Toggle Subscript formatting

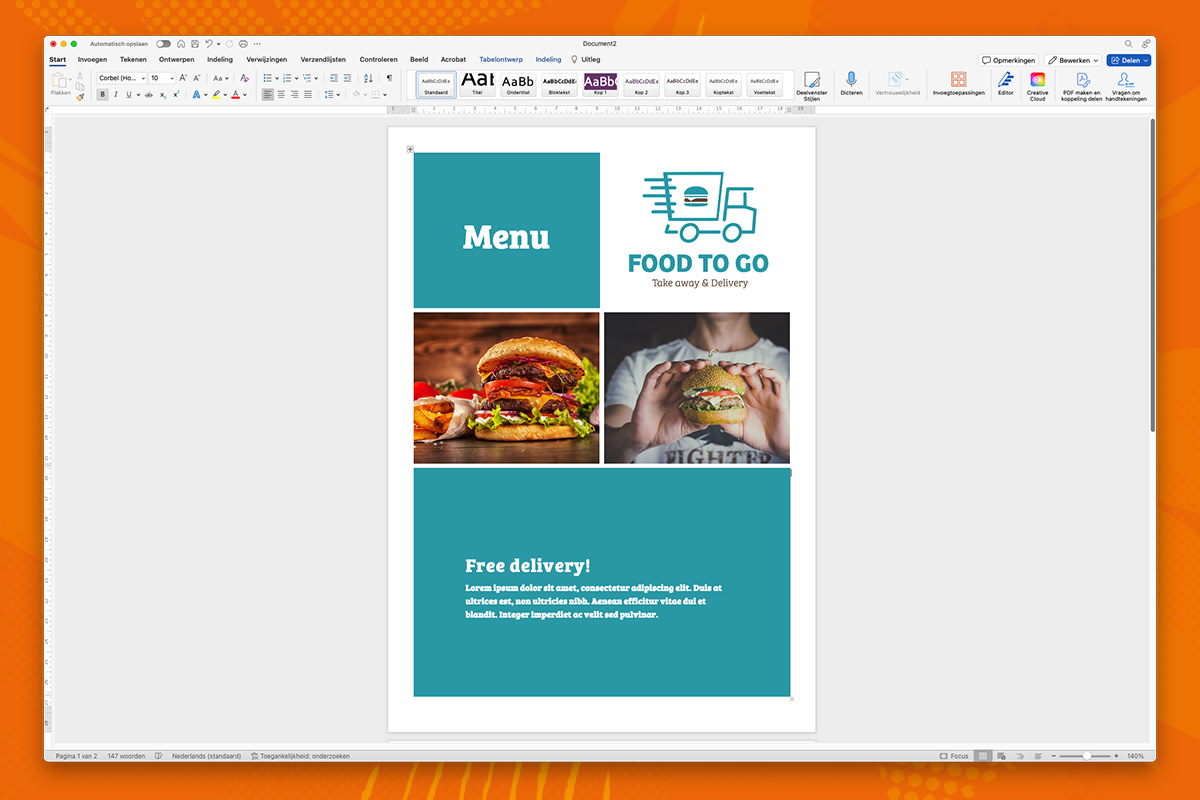pos(163,95)
